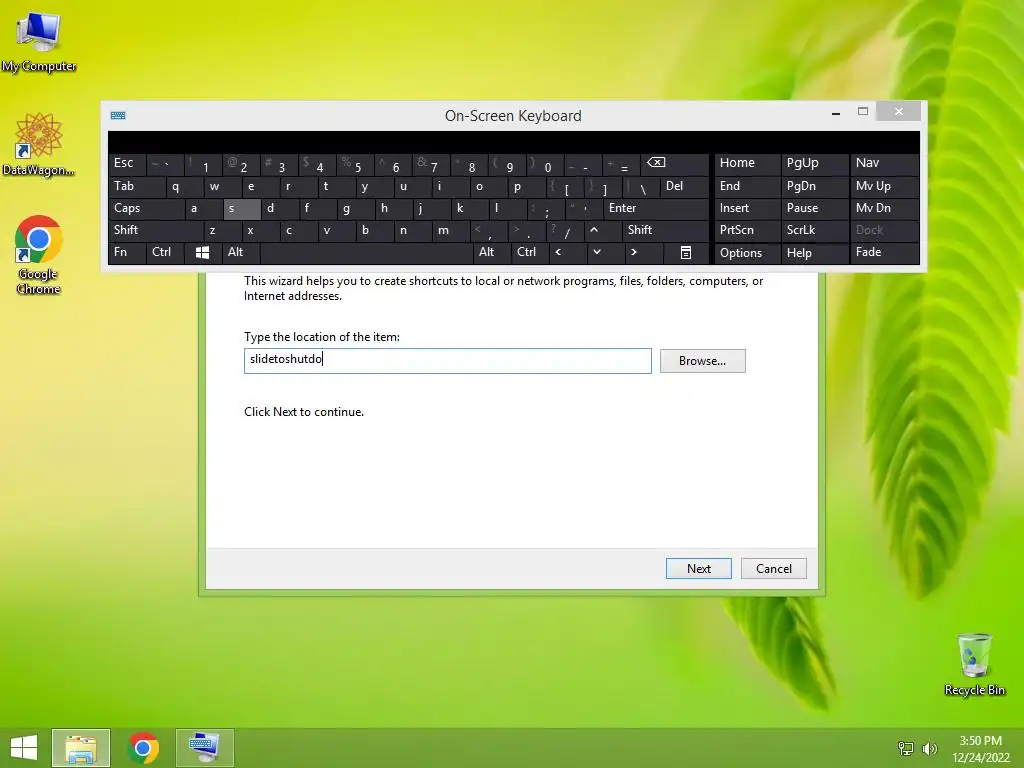The width and height of the screenshot is (1024, 768).
Task: Click the Del key
Action: [x=684, y=187]
